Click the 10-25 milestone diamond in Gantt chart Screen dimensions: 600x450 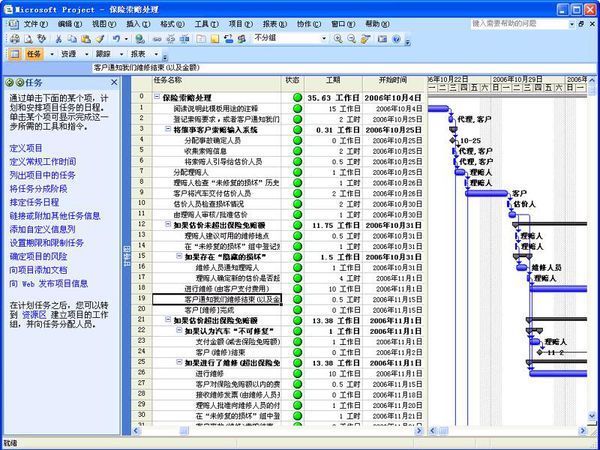[x=453, y=140]
